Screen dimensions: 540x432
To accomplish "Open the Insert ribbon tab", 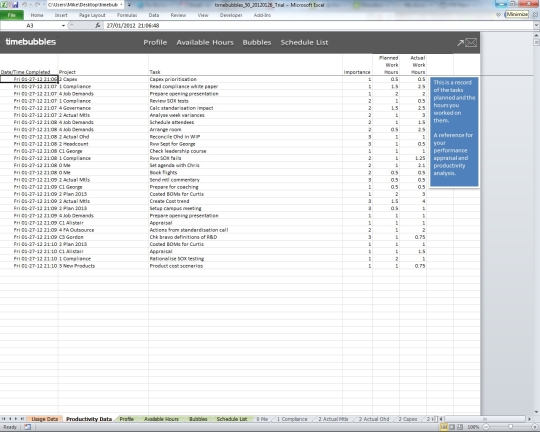I will pos(61,15).
